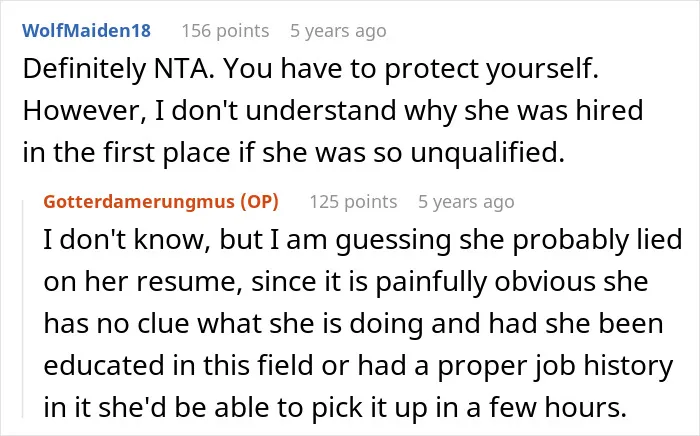Visit the Gotterdamerungmus username link
Viewport: 700px width, 436px height.
click(139, 201)
